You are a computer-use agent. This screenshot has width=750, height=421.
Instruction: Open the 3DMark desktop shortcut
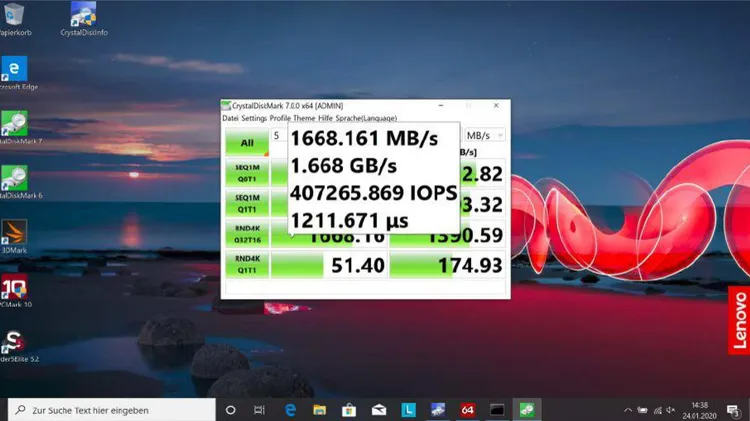(14, 236)
